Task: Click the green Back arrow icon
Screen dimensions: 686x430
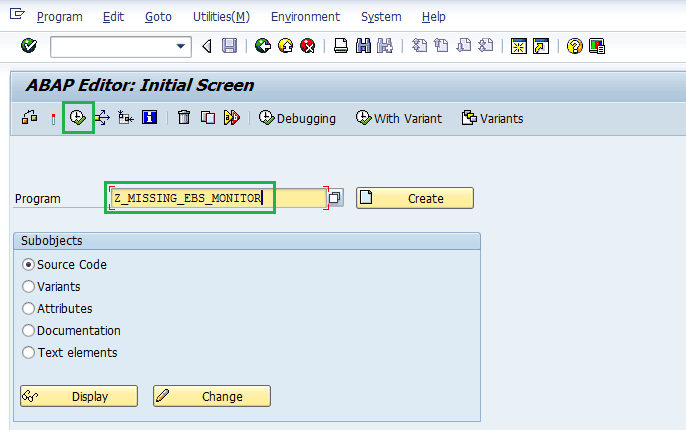Action: [x=263, y=46]
